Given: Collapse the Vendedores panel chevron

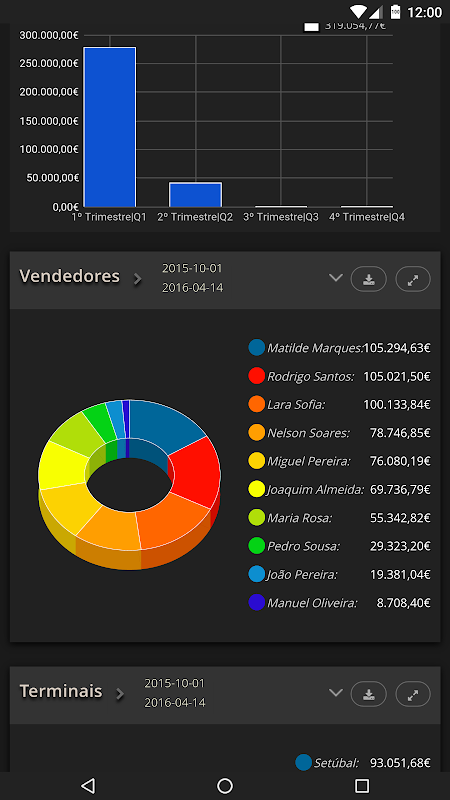Looking at the screenshot, I should pos(335,278).
